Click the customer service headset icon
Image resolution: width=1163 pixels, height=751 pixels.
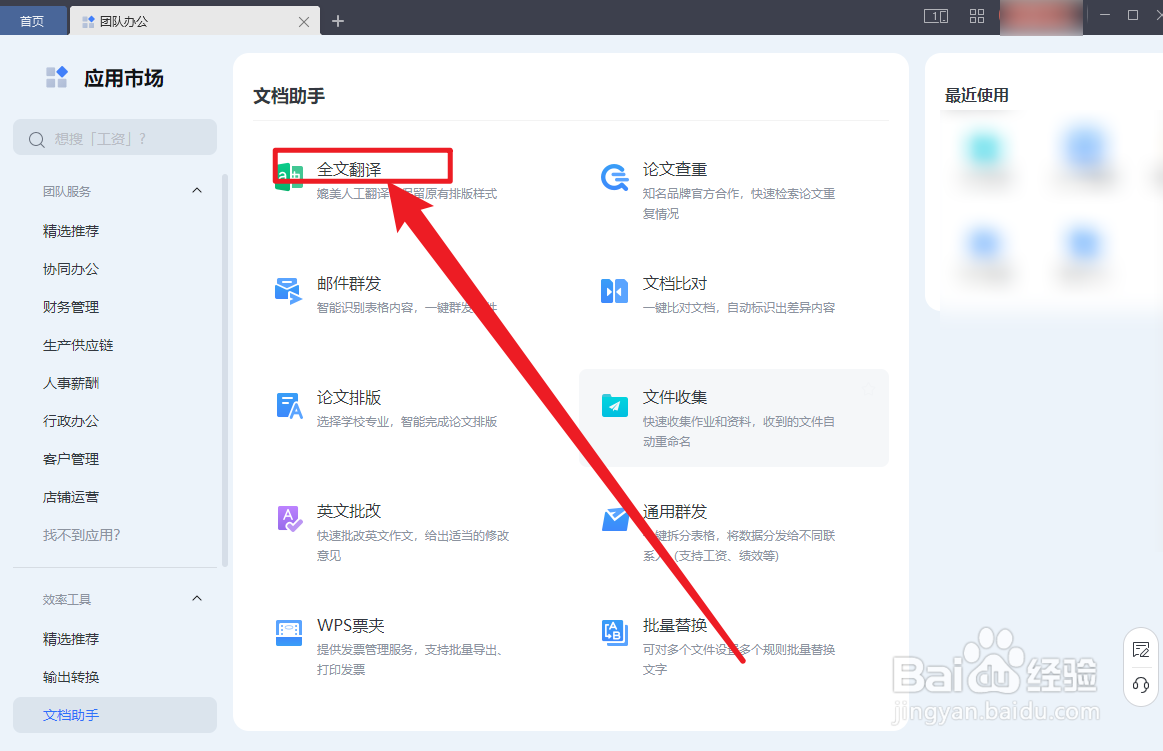tap(1140, 687)
